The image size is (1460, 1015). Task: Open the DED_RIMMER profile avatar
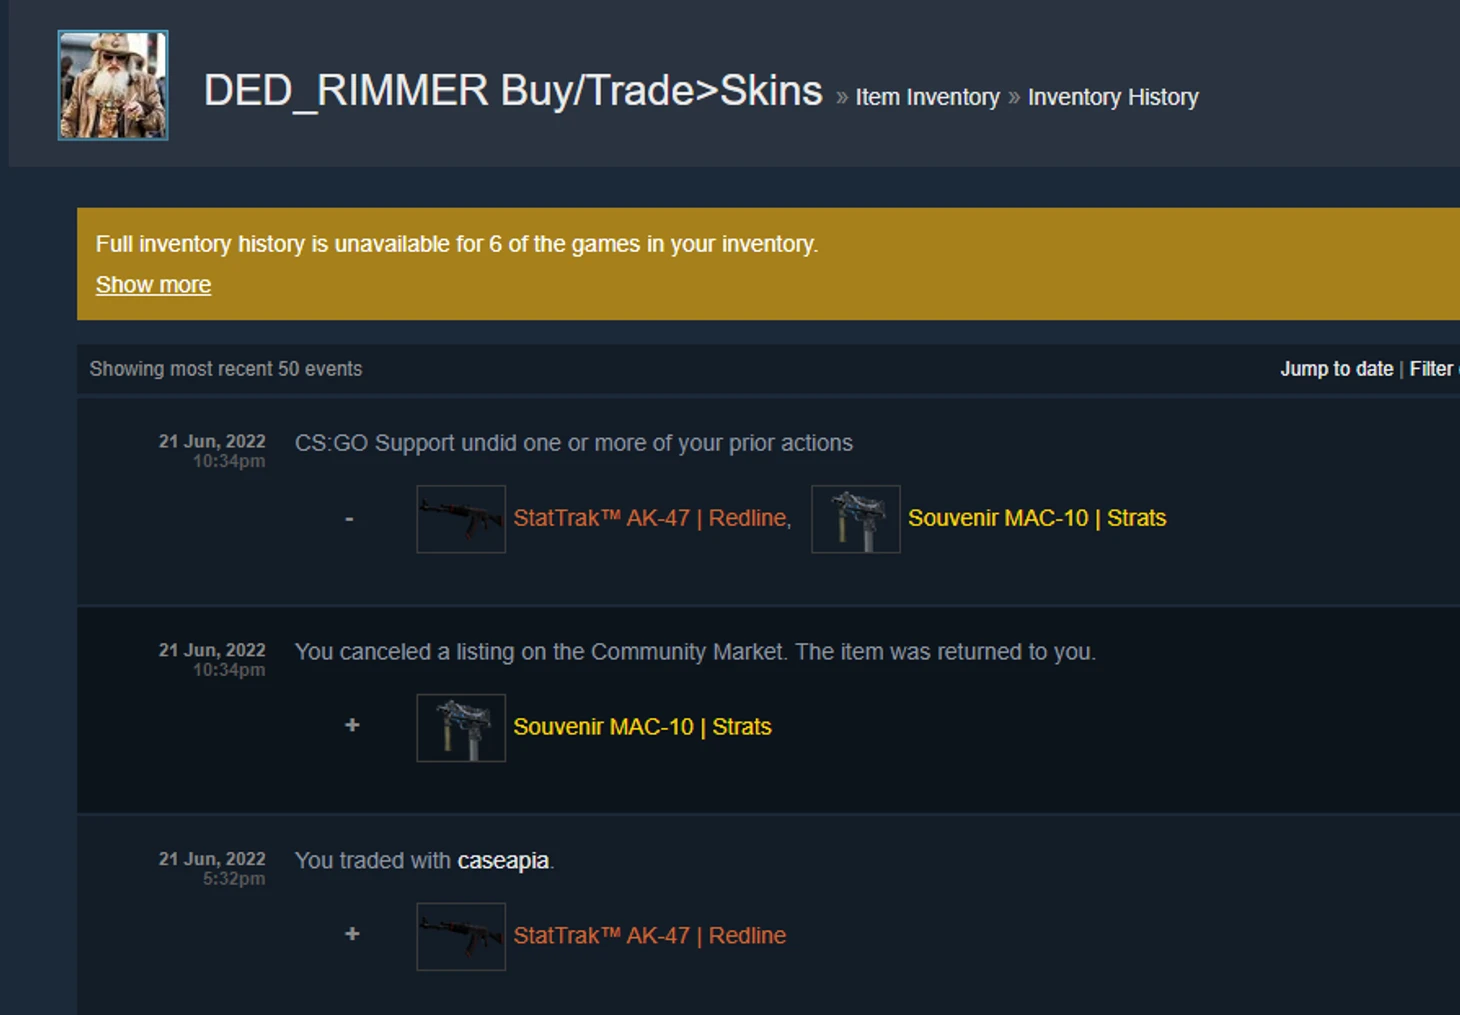click(113, 85)
